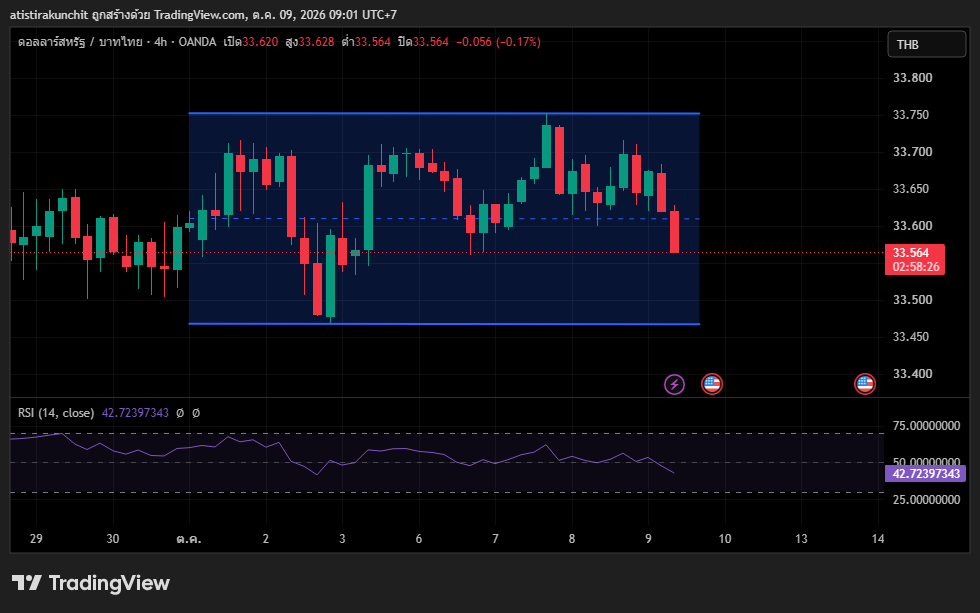The width and height of the screenshot is (980, 613).
Task: Click the atistirakunchit author name in header
Action: click(x=49, y=14)
